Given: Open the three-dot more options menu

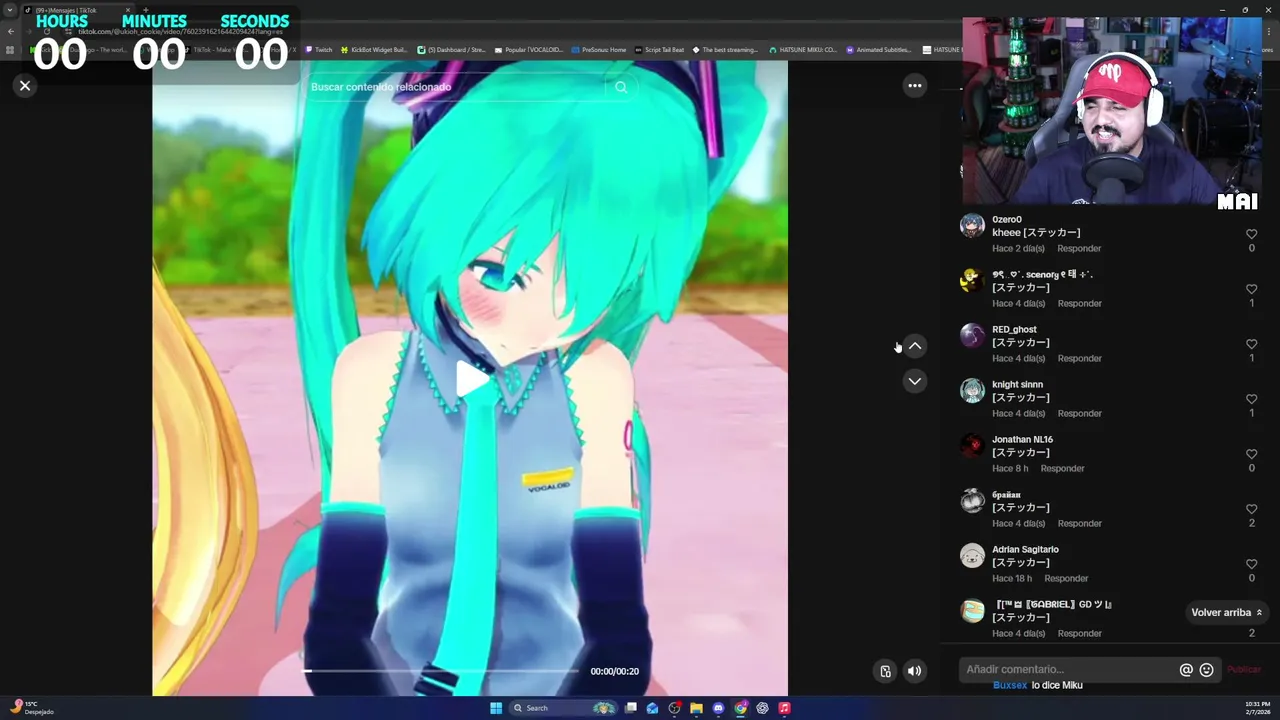Looking at the screenshot, I should [x=914, y=86].
